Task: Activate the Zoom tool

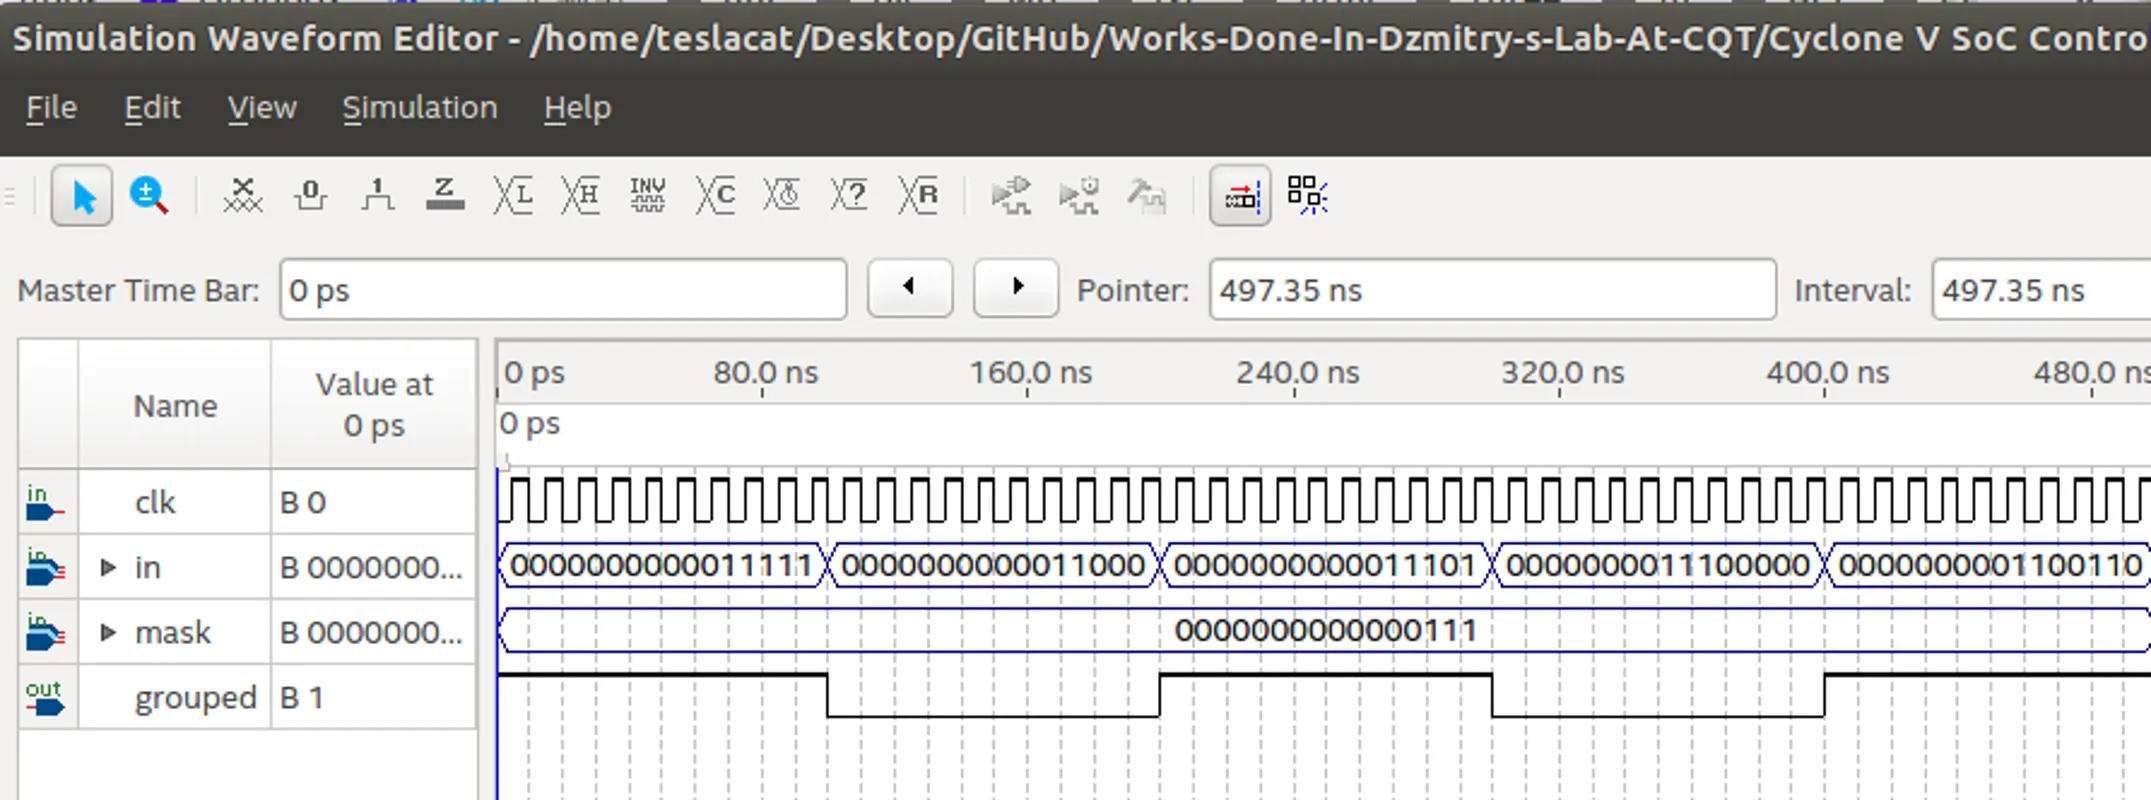Action: (149, 196)
